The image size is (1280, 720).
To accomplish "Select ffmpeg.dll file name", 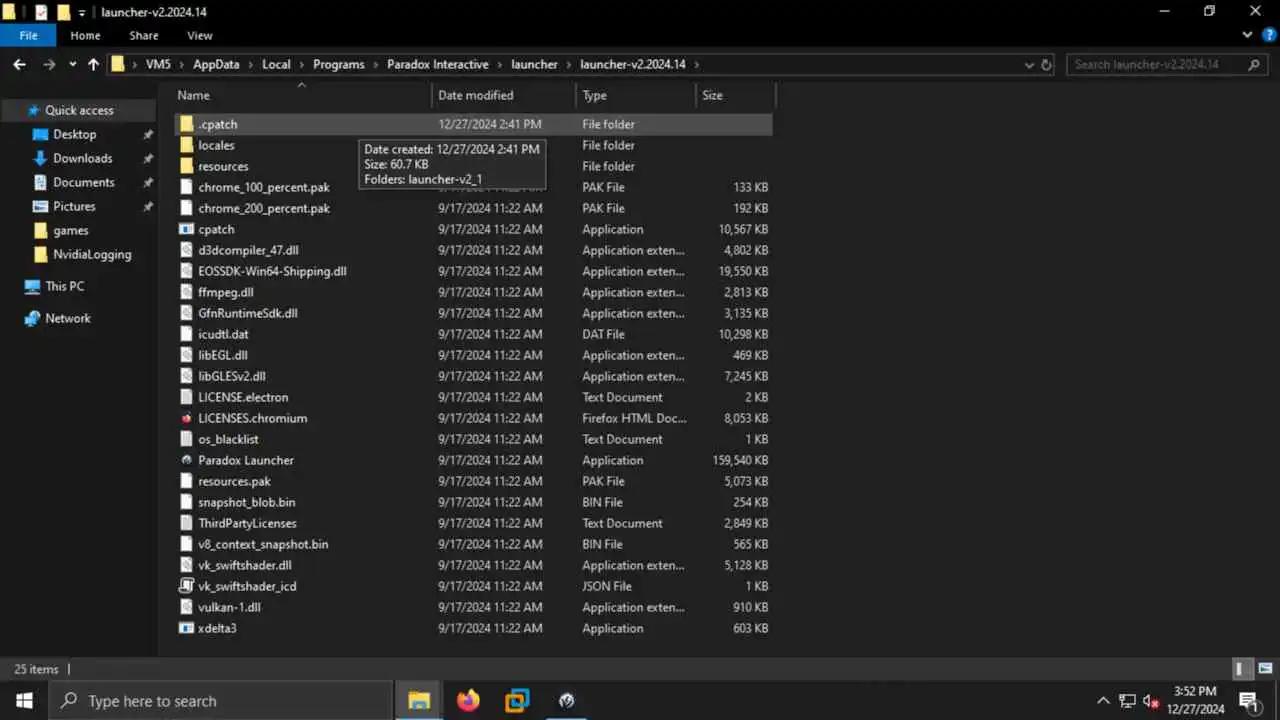I will click(x=226, y=292).
